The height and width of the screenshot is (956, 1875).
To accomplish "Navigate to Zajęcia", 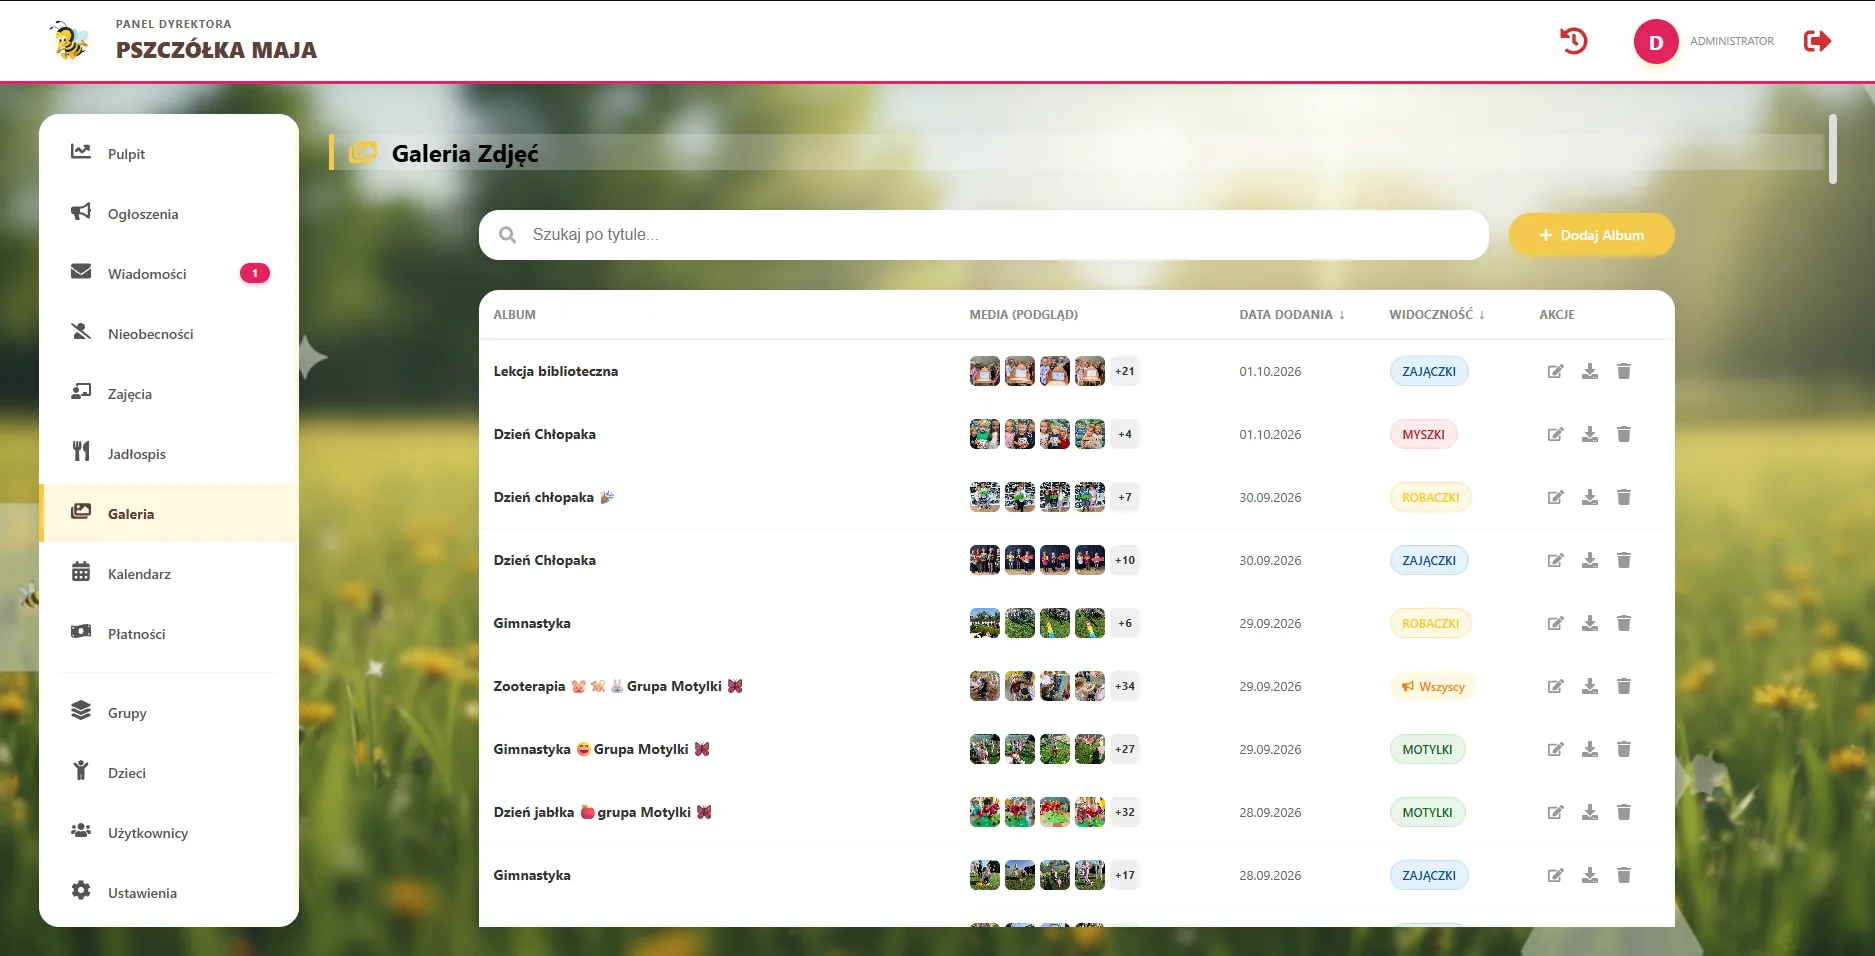I will [x=169, y=394].
